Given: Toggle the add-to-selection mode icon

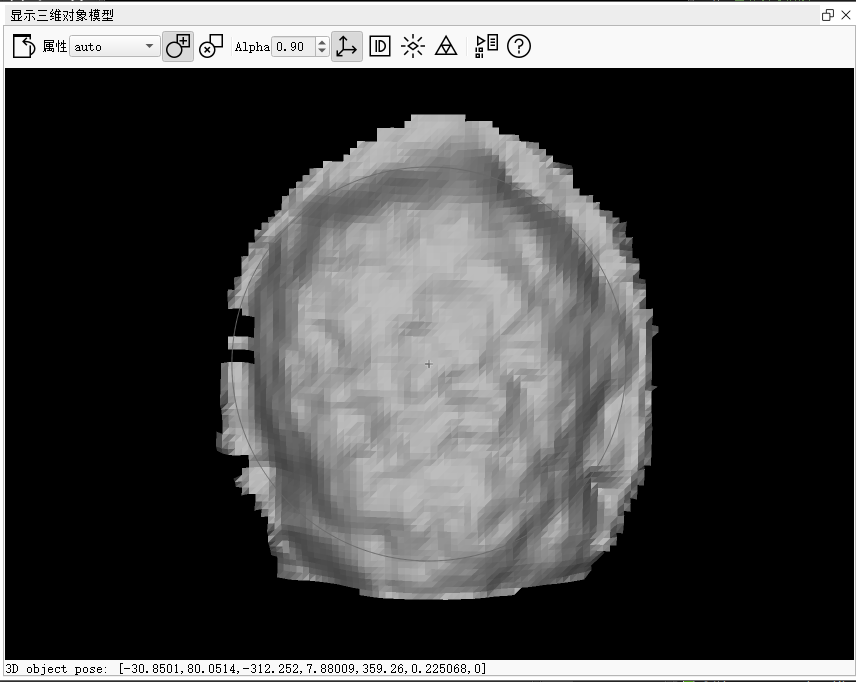Looking at the screenshot, I should point(178,46).
